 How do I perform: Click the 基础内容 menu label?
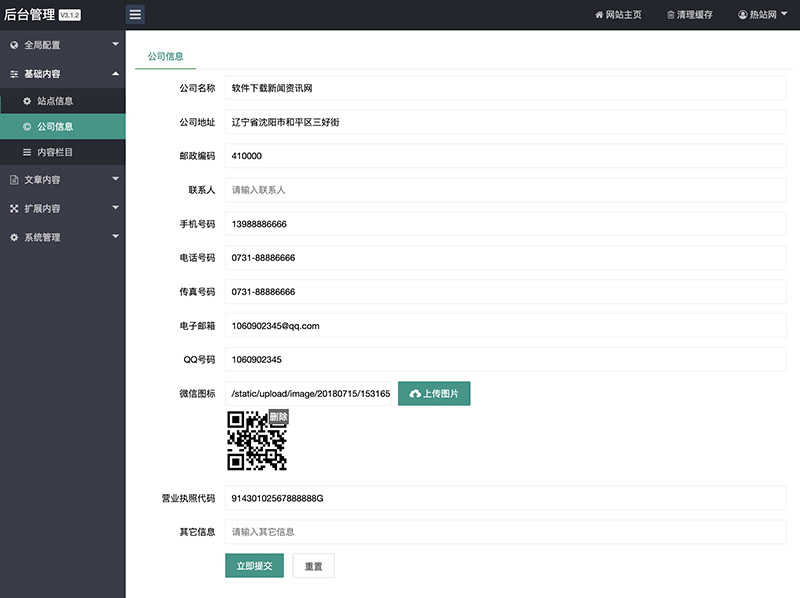point(42,74)
